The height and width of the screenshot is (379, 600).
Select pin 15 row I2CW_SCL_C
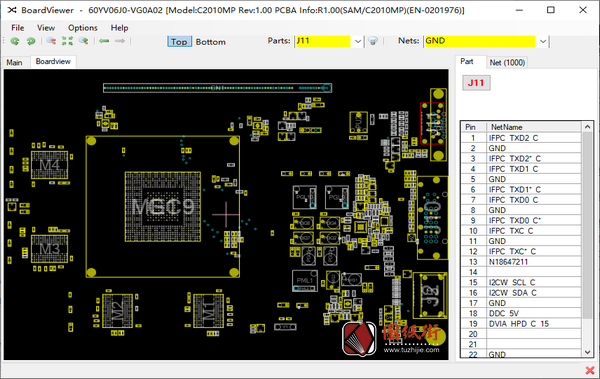coord(521,283)
